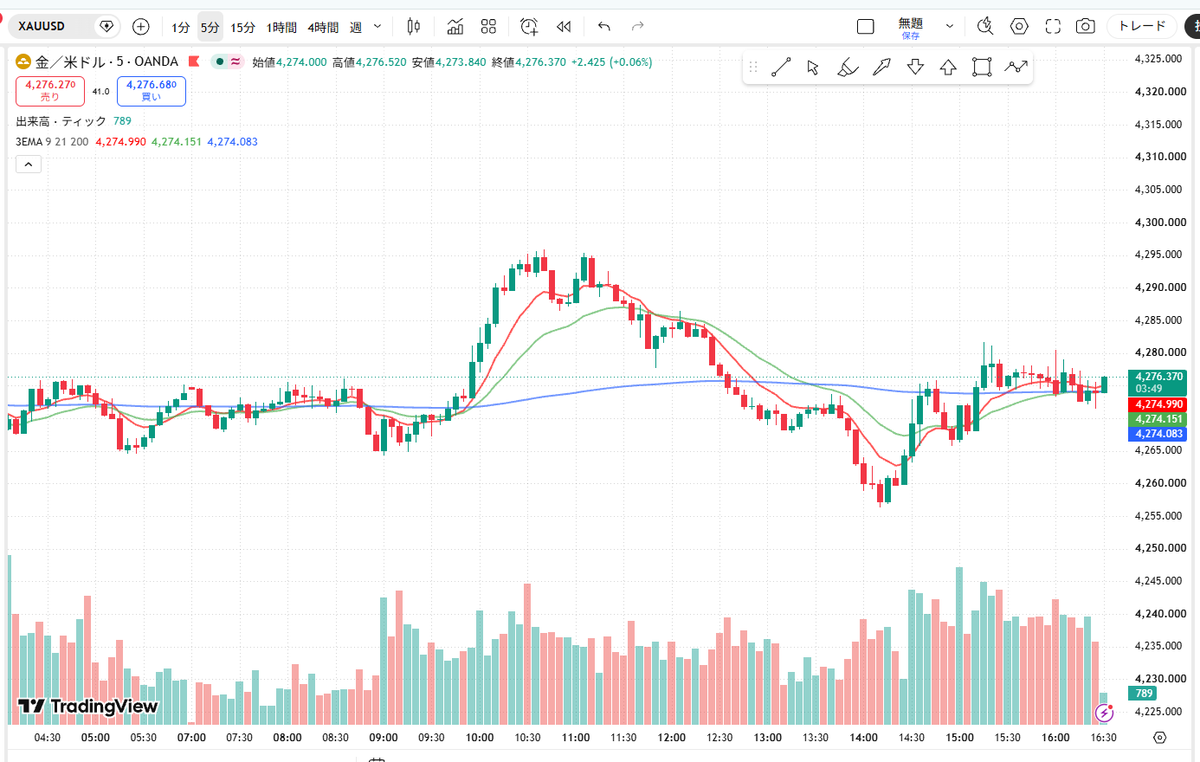Open the layout setup square icon

(x=866, y=27)
